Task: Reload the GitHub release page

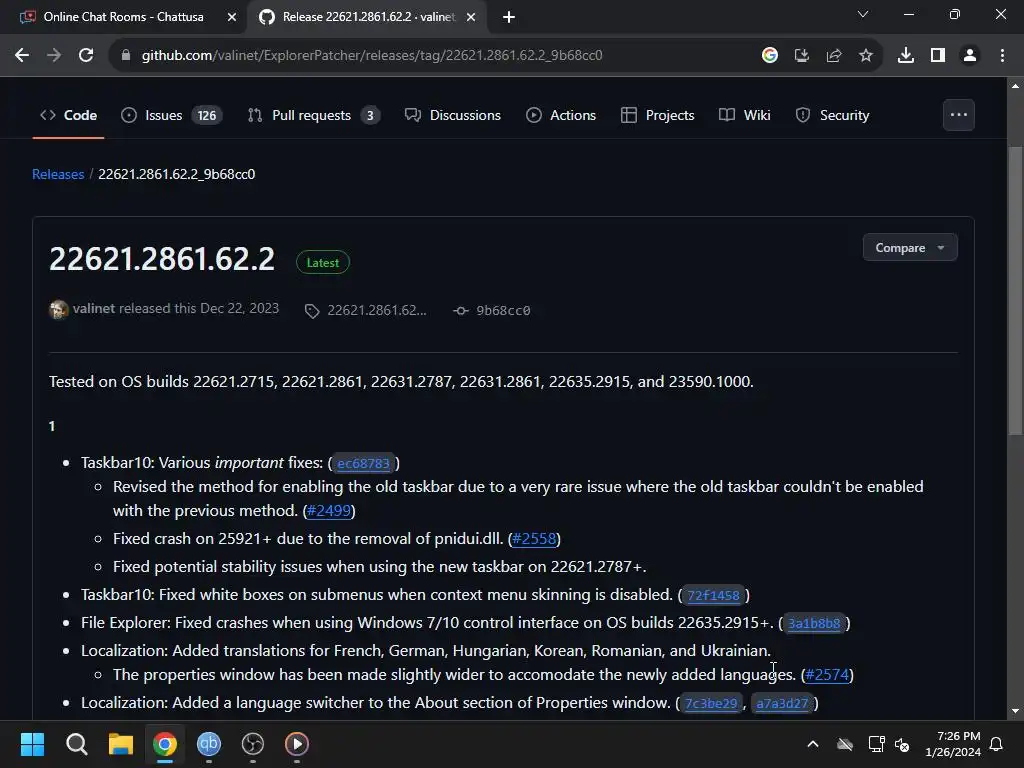Action: [86, 56]
